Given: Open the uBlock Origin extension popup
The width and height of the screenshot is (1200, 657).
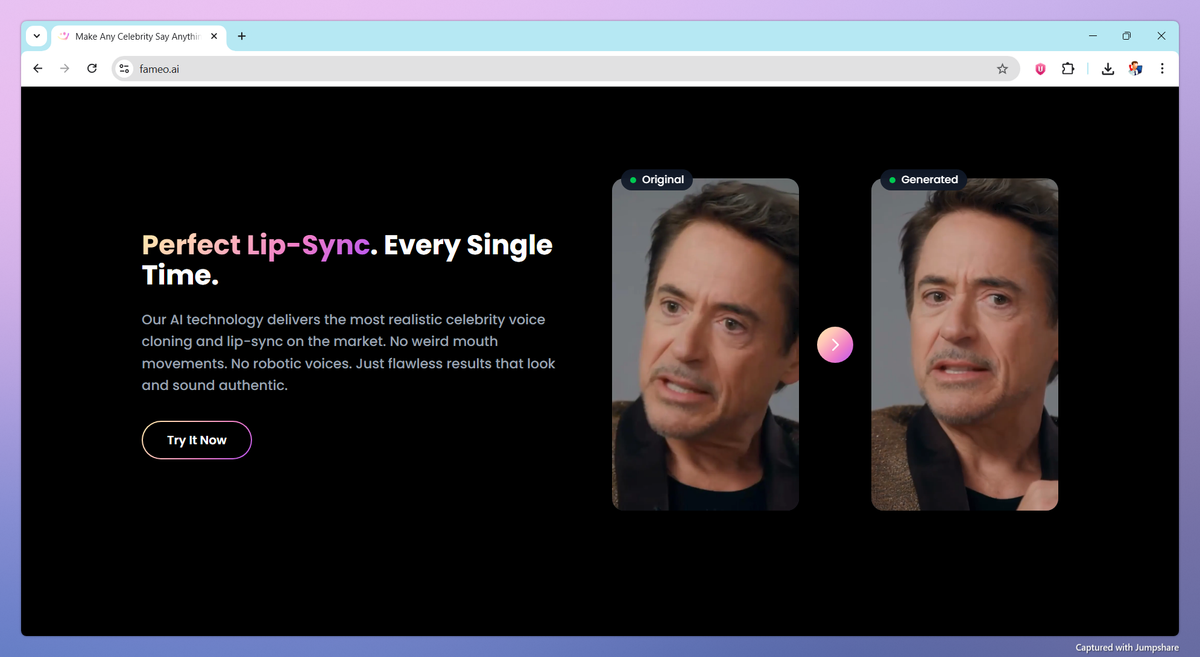Looking at the screenshot, I should pyautogui.click(x=1040, y=68).
